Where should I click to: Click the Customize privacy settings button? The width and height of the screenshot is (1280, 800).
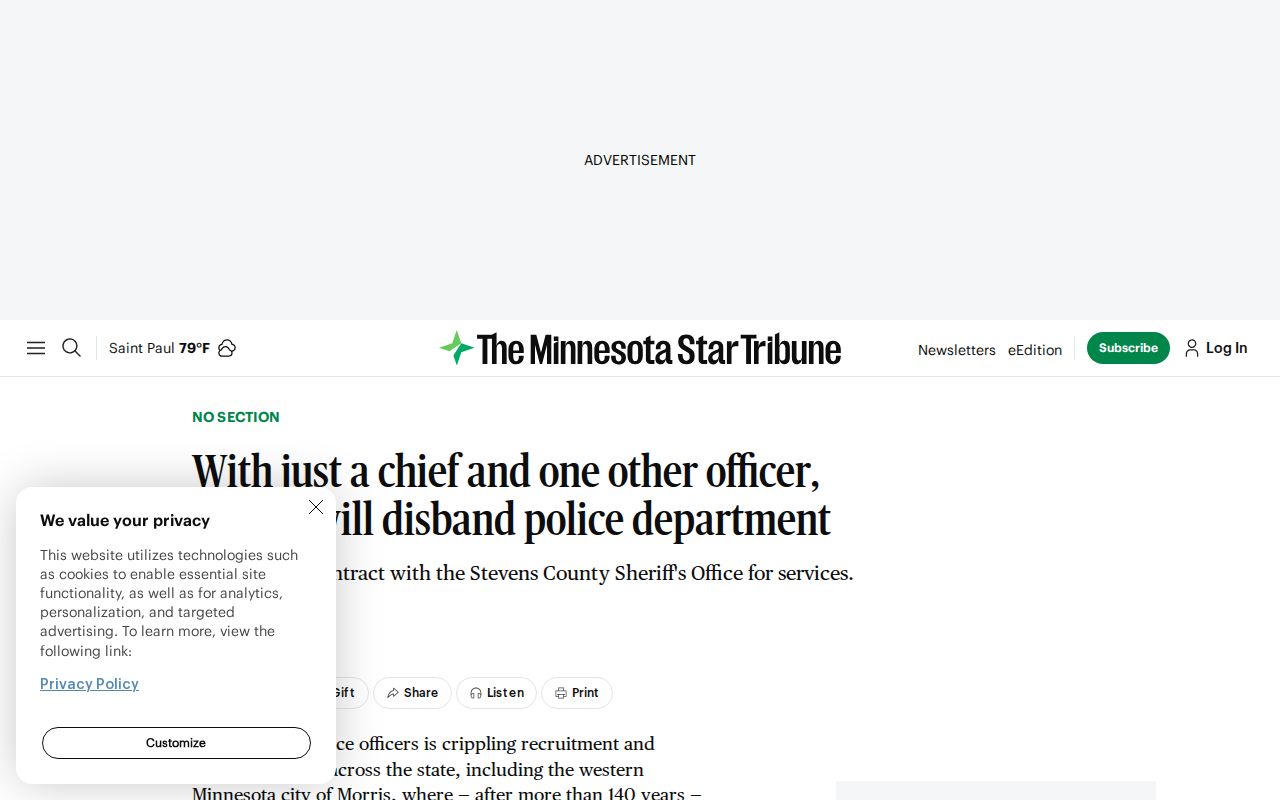[x=176, y=743]
